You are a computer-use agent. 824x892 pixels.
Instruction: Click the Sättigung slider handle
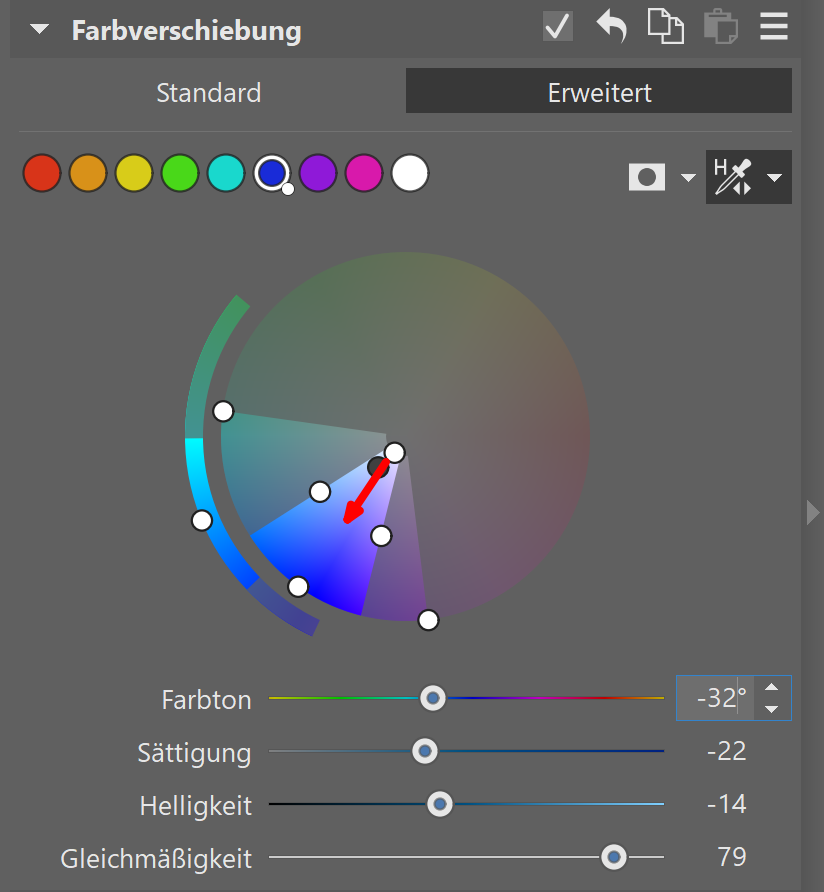pos(425,750)
